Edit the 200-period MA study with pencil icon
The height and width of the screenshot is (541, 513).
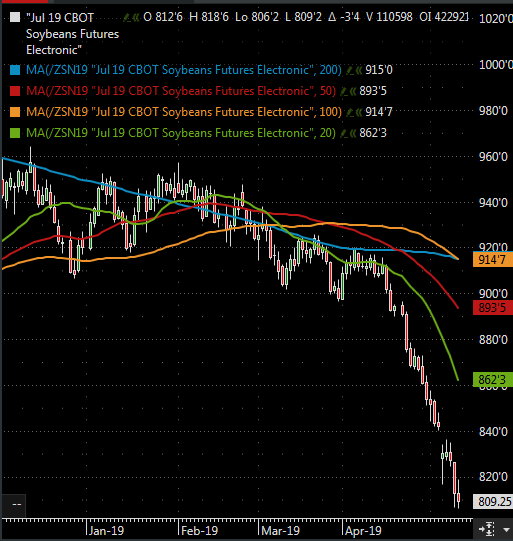349,71
